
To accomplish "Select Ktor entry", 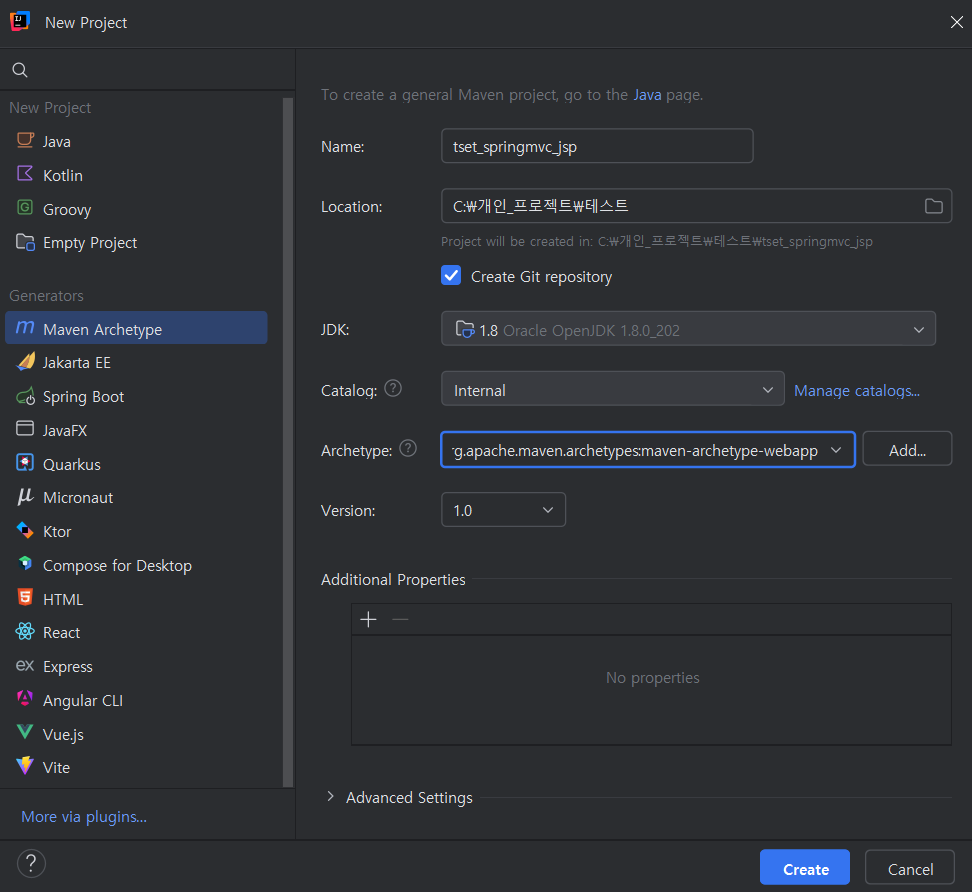I will pyautogui.click(x=136, y=532).
